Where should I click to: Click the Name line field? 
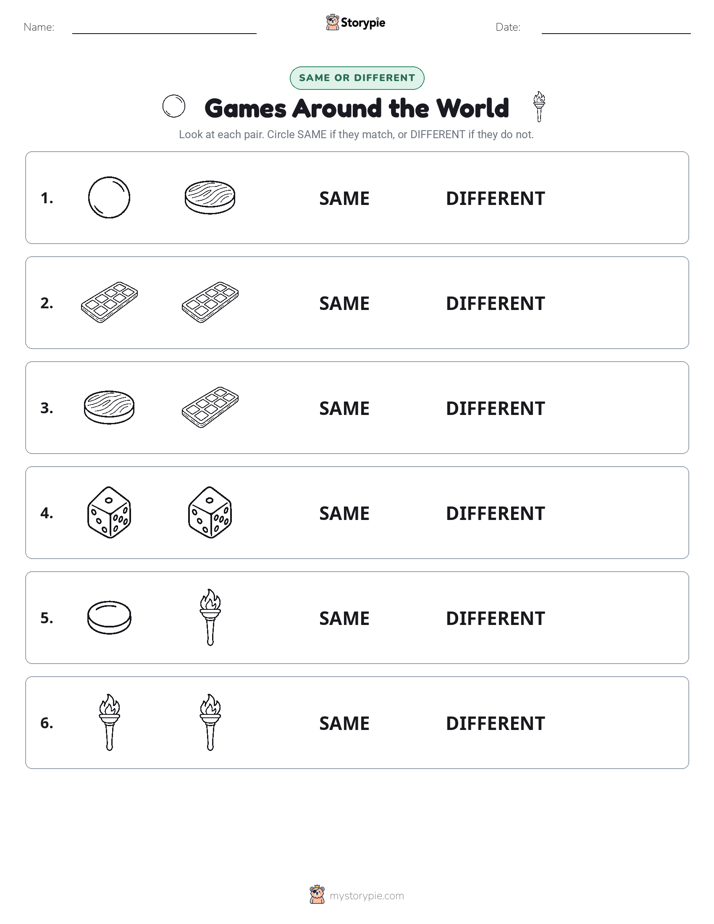pyautogui.click(x=164, y=27)
